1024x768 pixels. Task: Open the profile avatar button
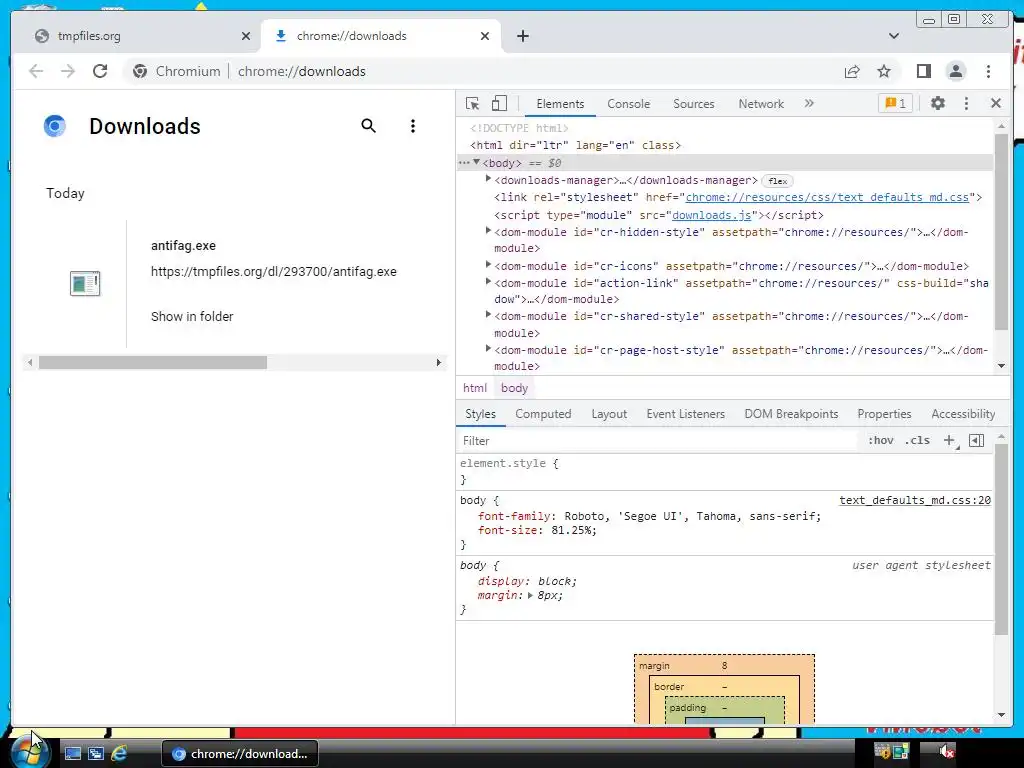click(956, 71)
